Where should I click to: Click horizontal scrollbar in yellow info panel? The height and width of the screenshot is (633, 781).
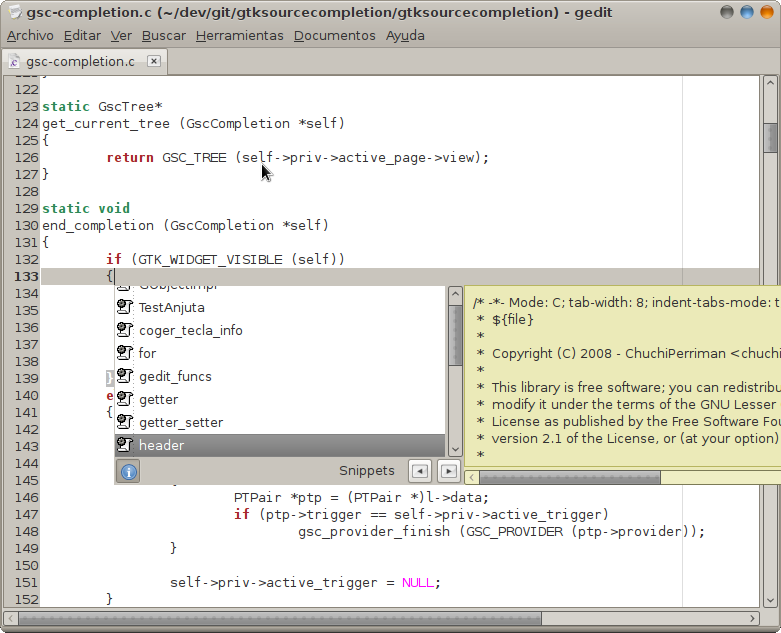pyautogui.click(x=570, y=477)
